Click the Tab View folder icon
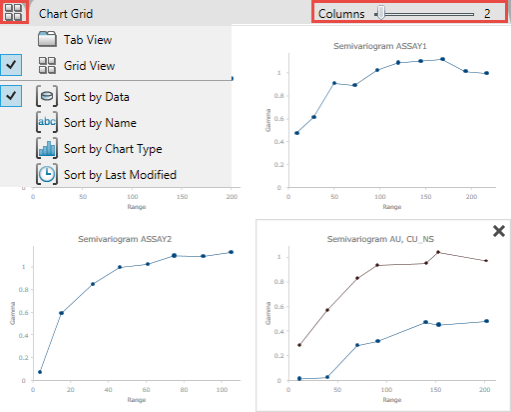 (x=47, y=39)
